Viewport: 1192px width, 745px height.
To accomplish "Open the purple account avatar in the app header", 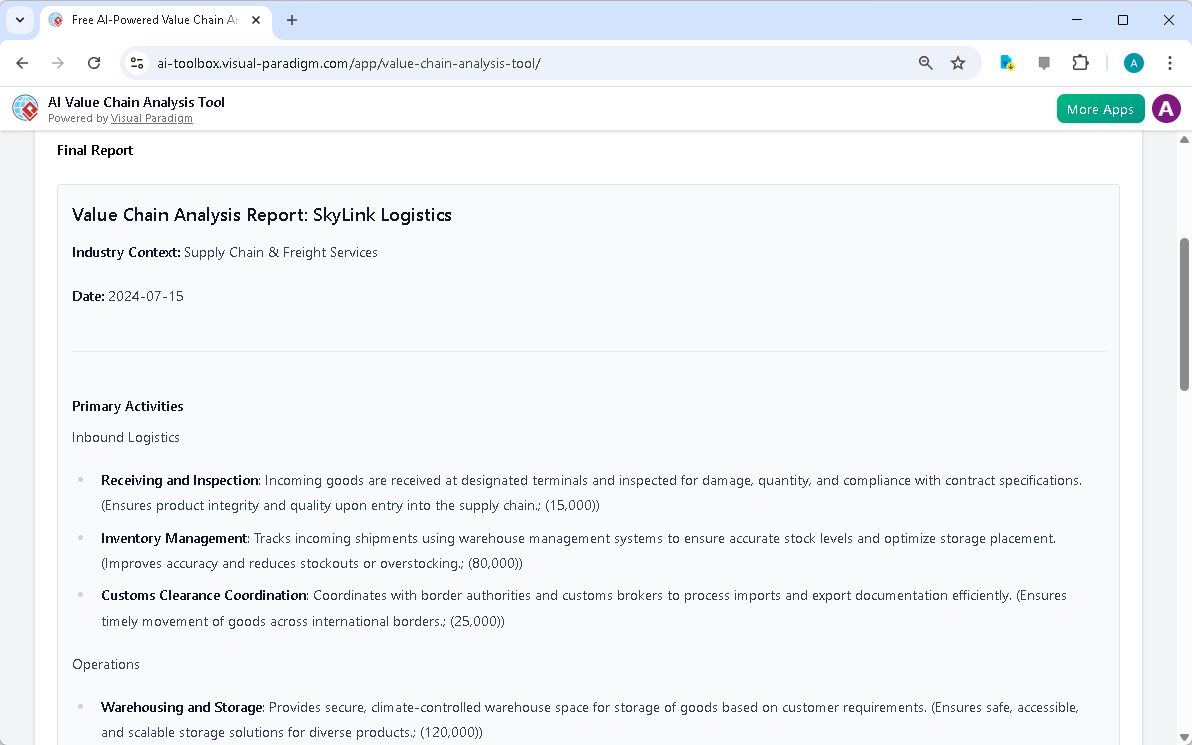I will 1166,108.
